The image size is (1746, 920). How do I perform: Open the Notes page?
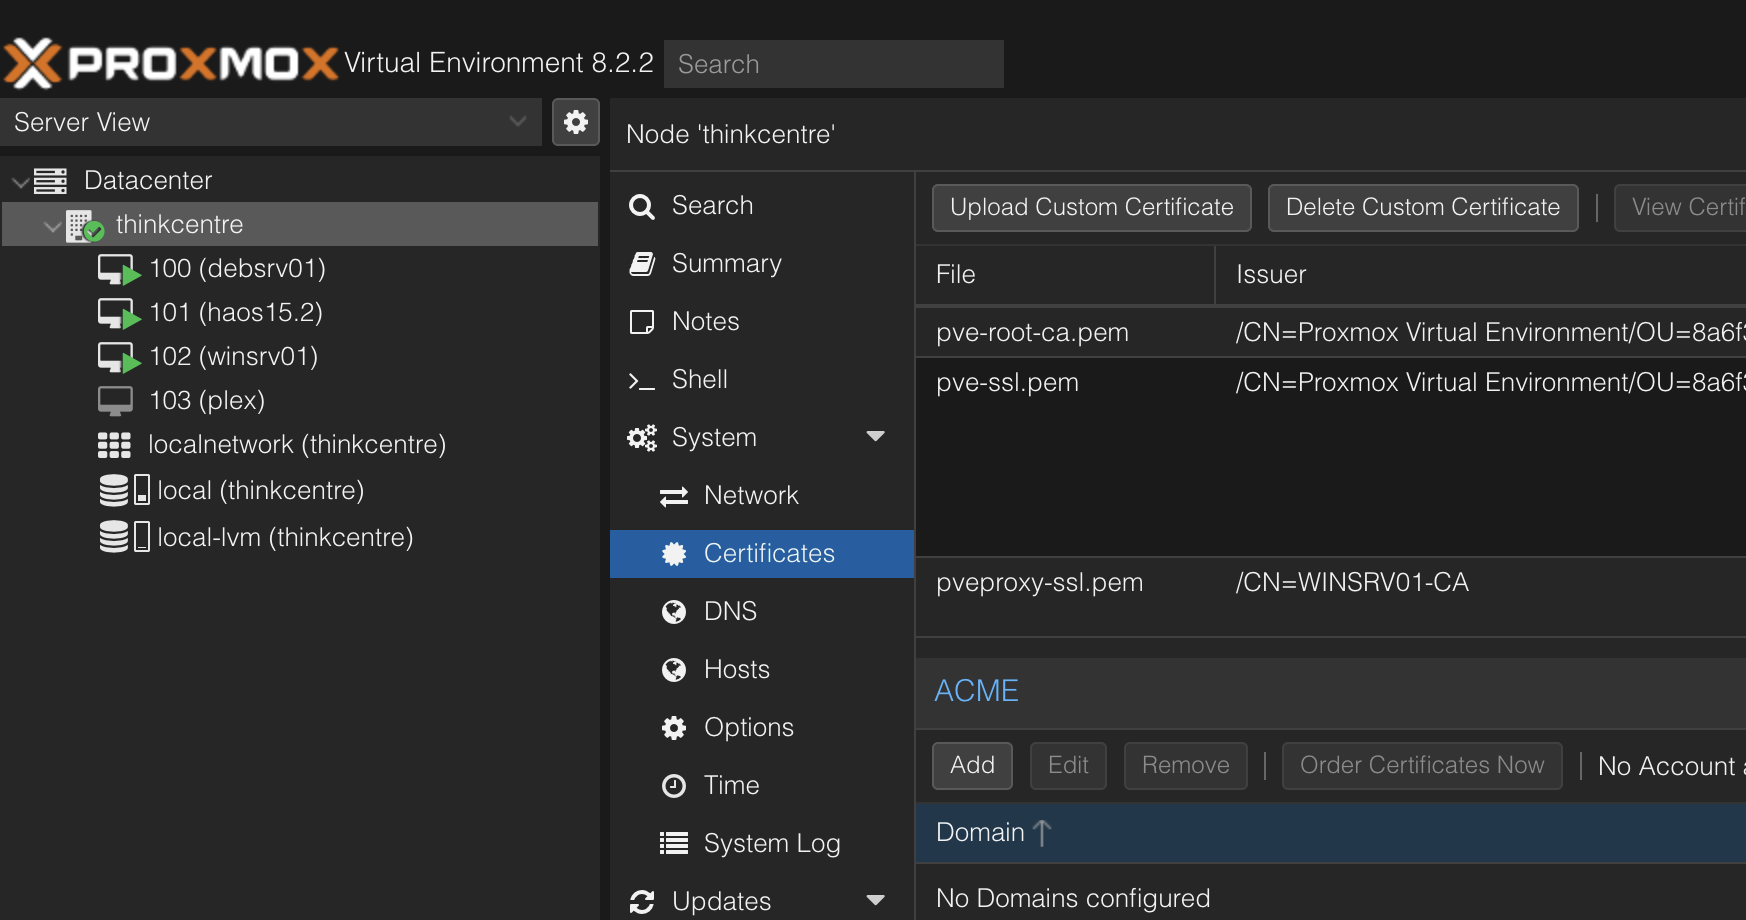[x=762, y=322]
